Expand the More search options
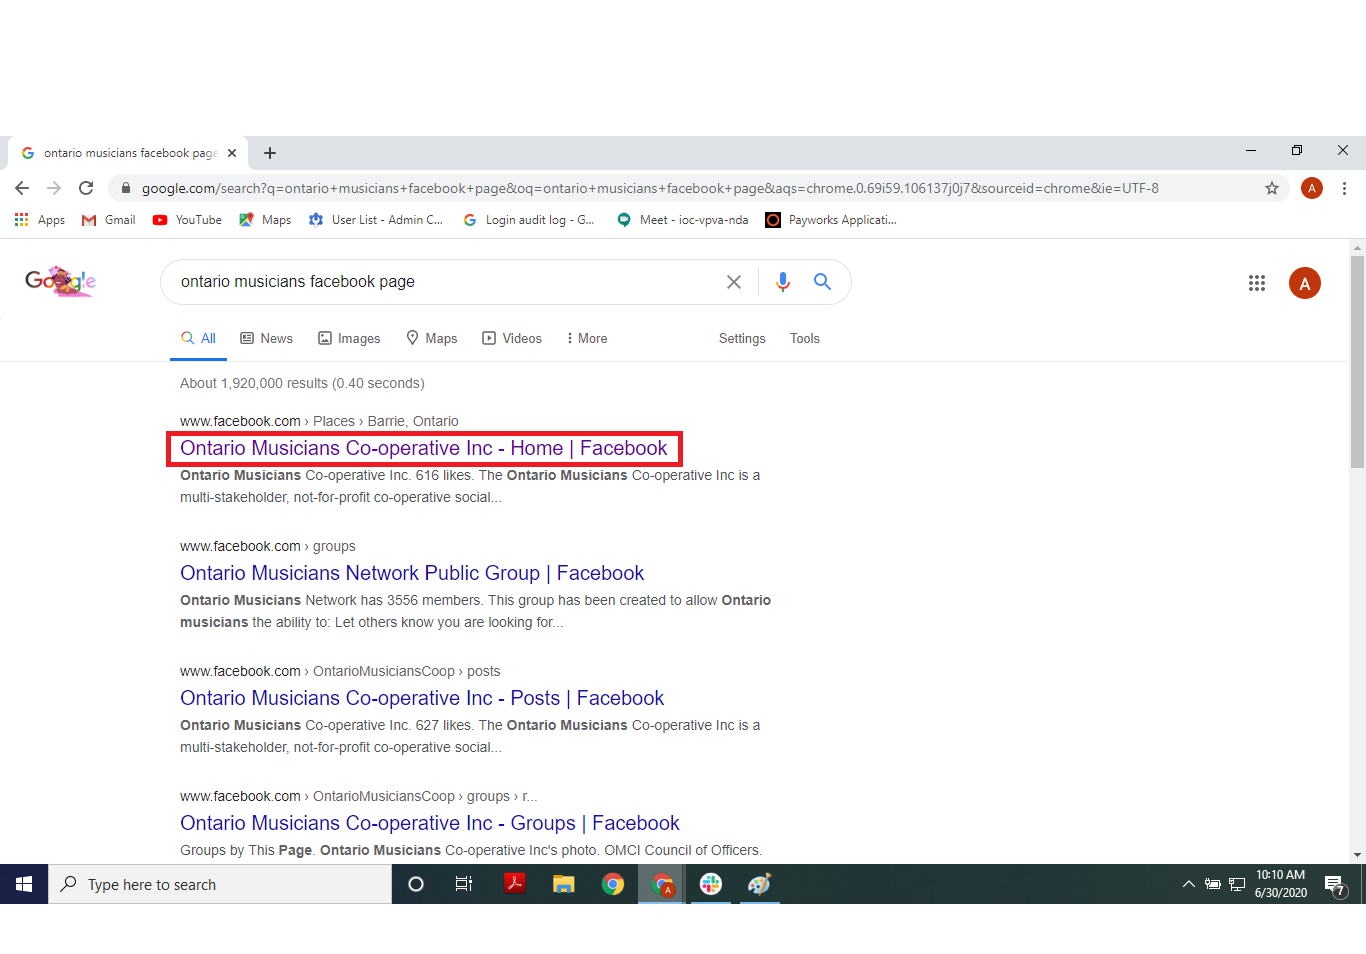Viewport: 1366px width, 954px height. click(x=587, y=339)
